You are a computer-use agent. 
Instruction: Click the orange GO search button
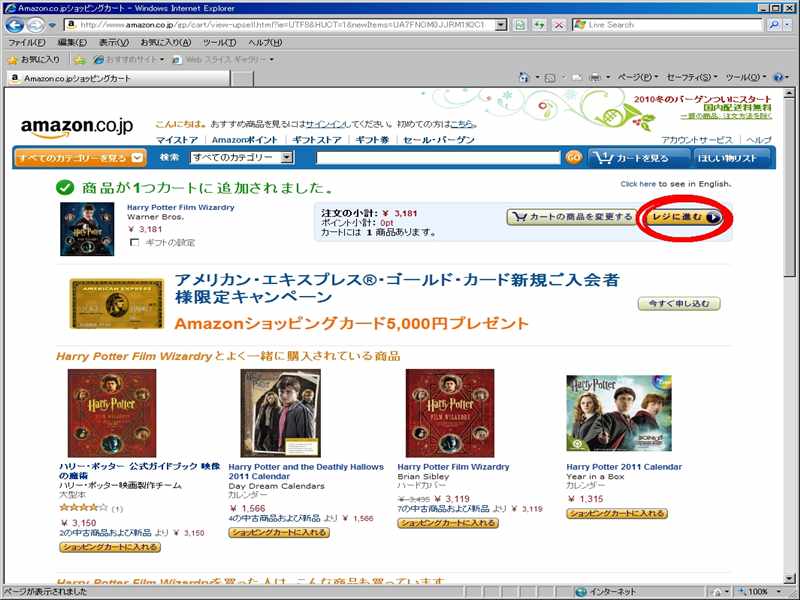[574, 158]
